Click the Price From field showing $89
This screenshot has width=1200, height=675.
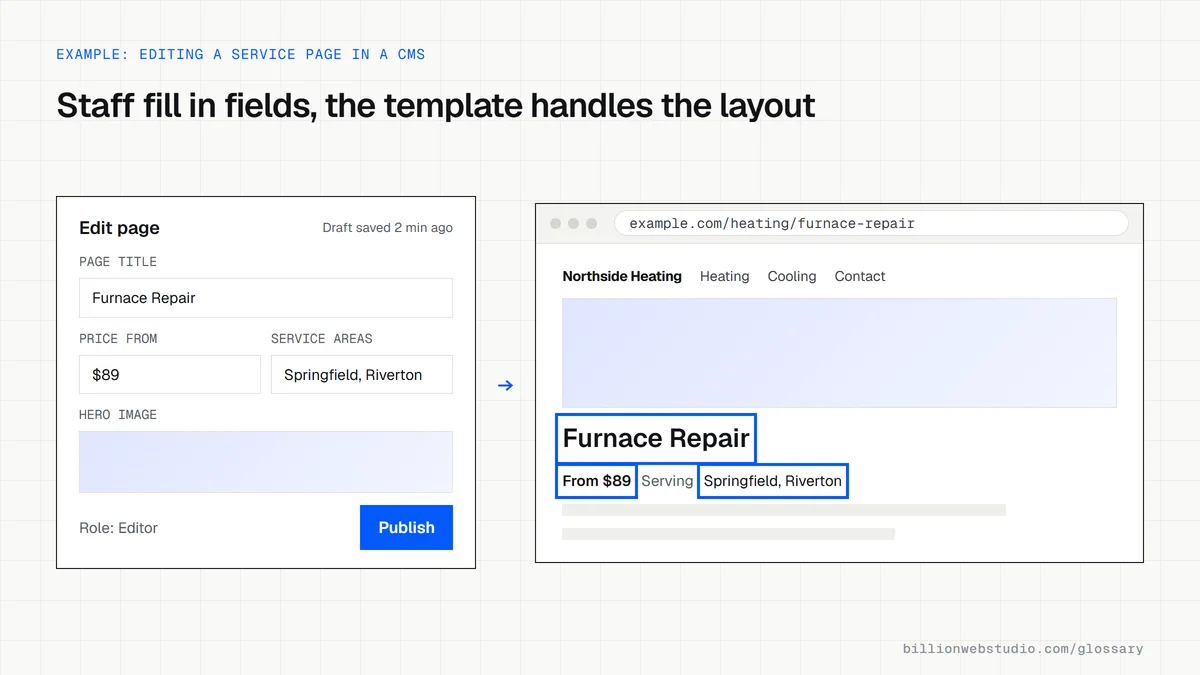[170, 374]
